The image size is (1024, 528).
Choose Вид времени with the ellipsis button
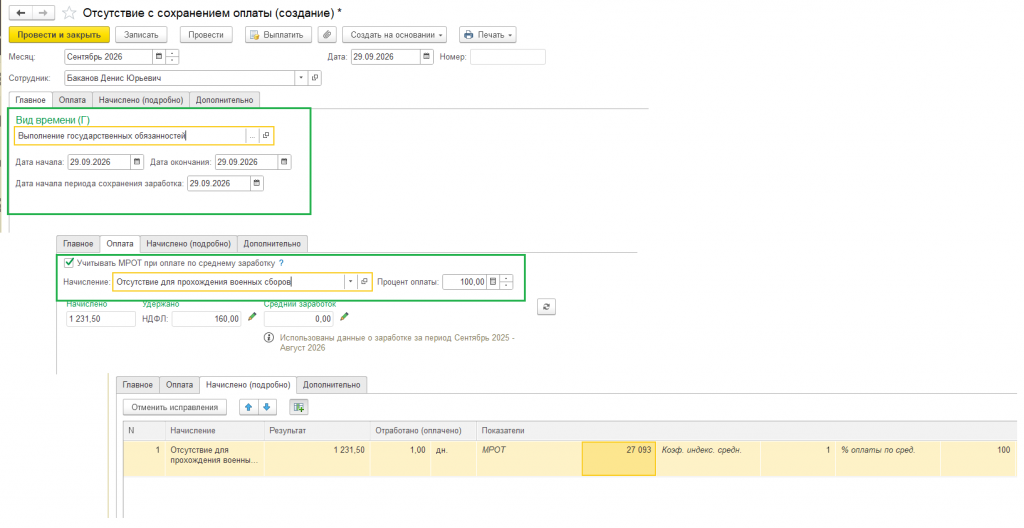pos(252,136)
